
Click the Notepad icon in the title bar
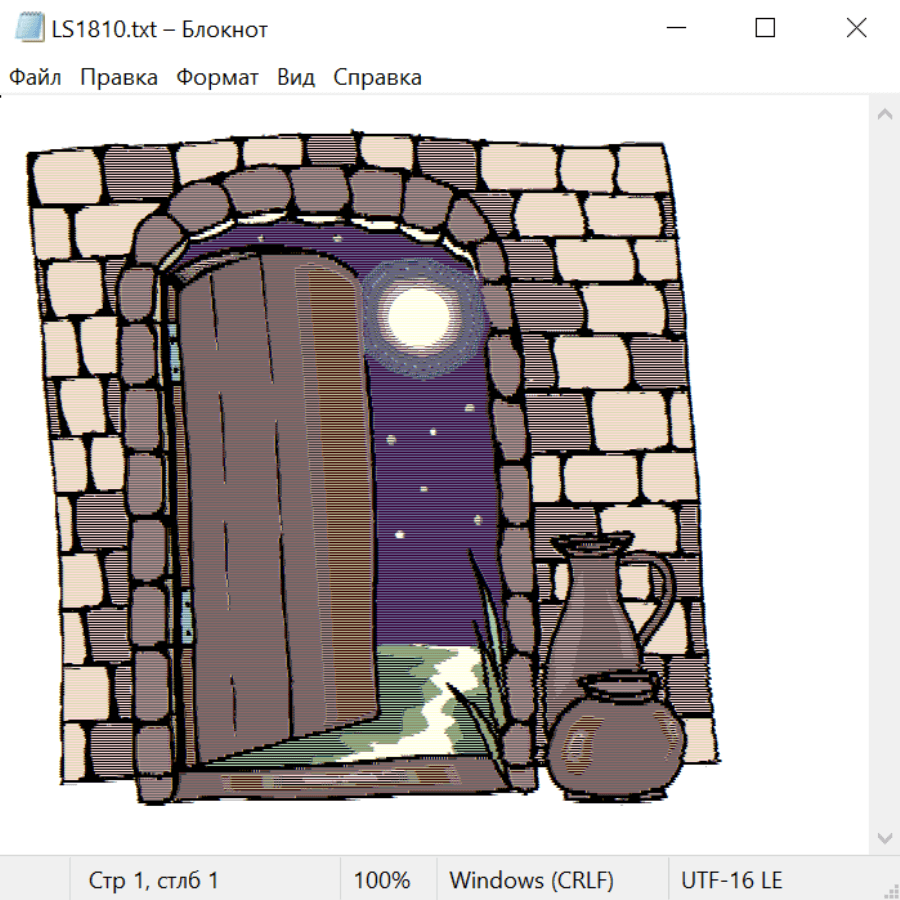[x=28, y=29]
